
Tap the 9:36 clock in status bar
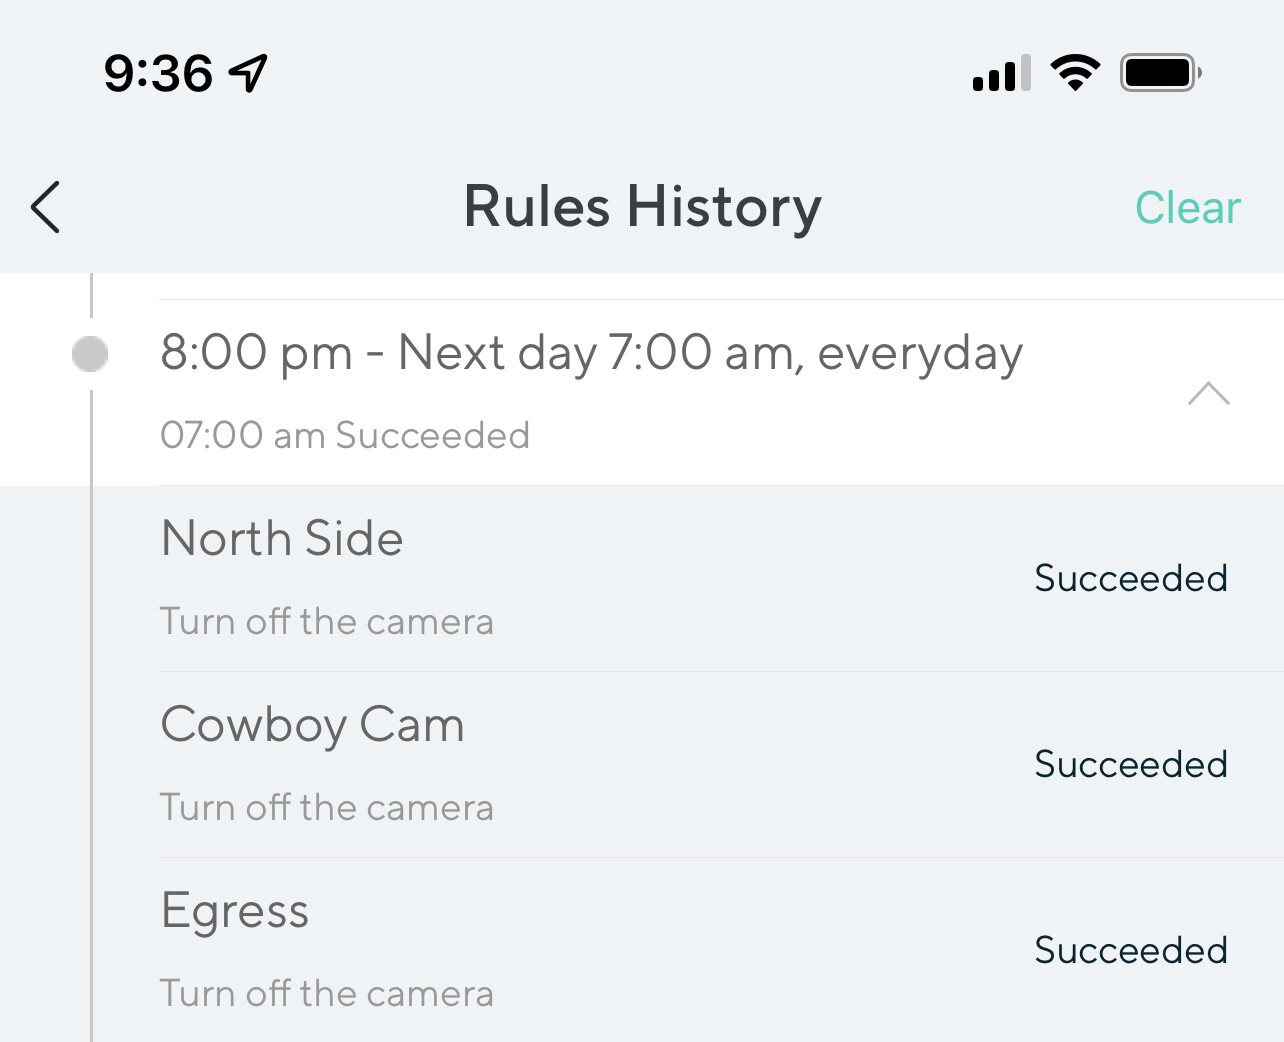[x=158, y=73]
